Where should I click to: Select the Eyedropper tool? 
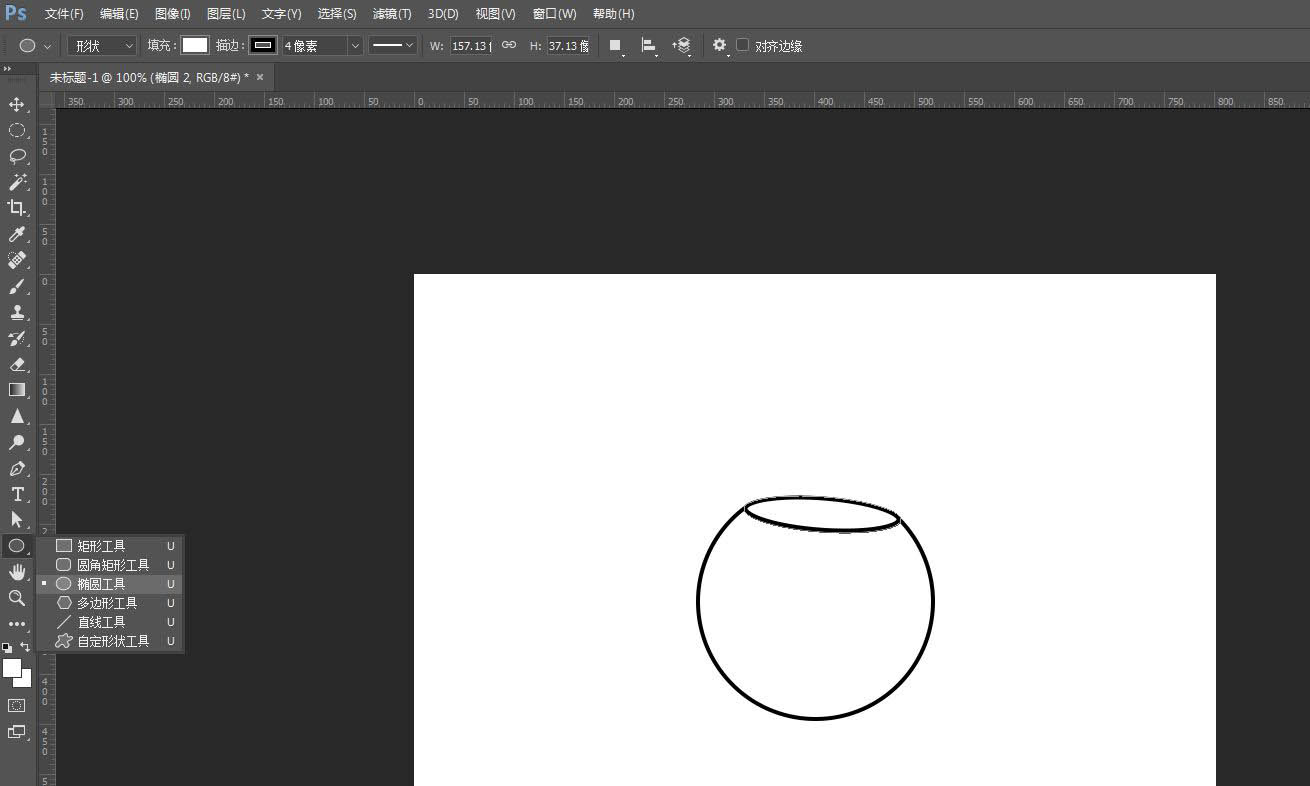pyautogui.click(x=17, y=234)
